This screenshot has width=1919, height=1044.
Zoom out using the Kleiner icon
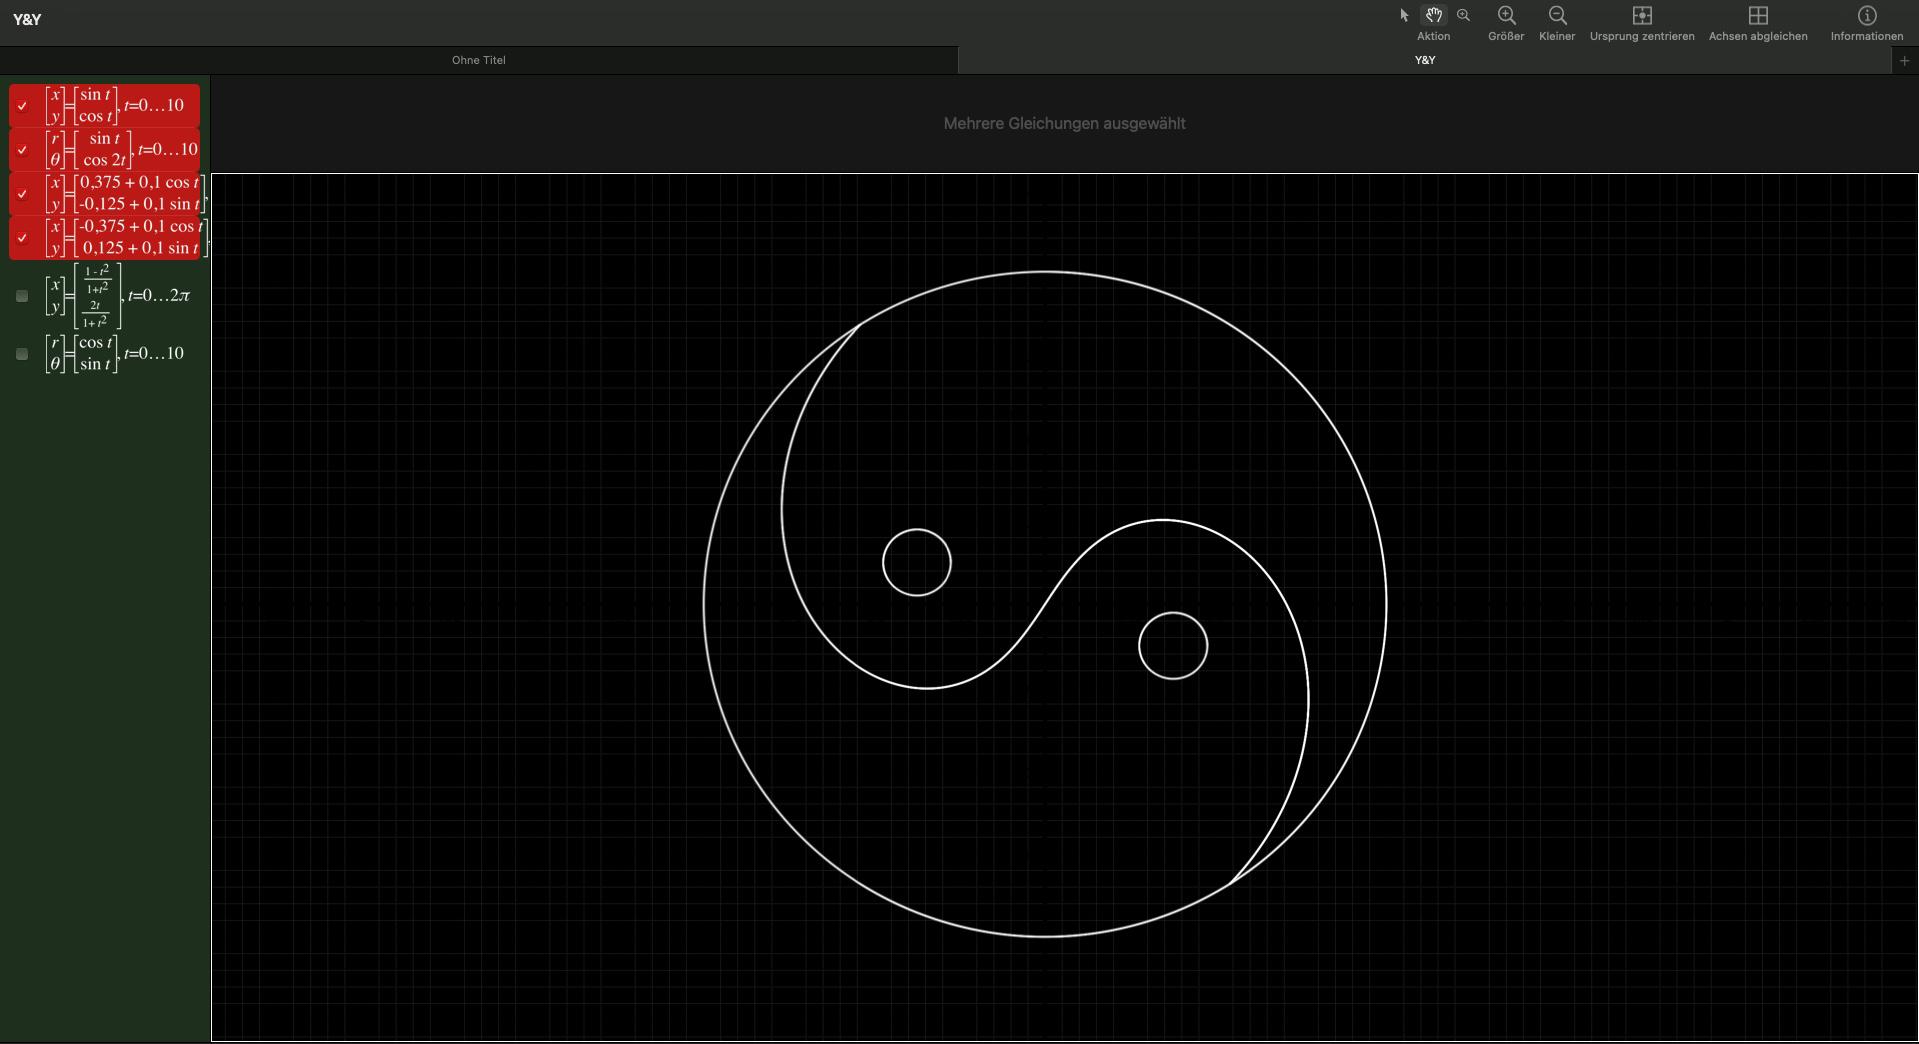[x=1557, y=16]
